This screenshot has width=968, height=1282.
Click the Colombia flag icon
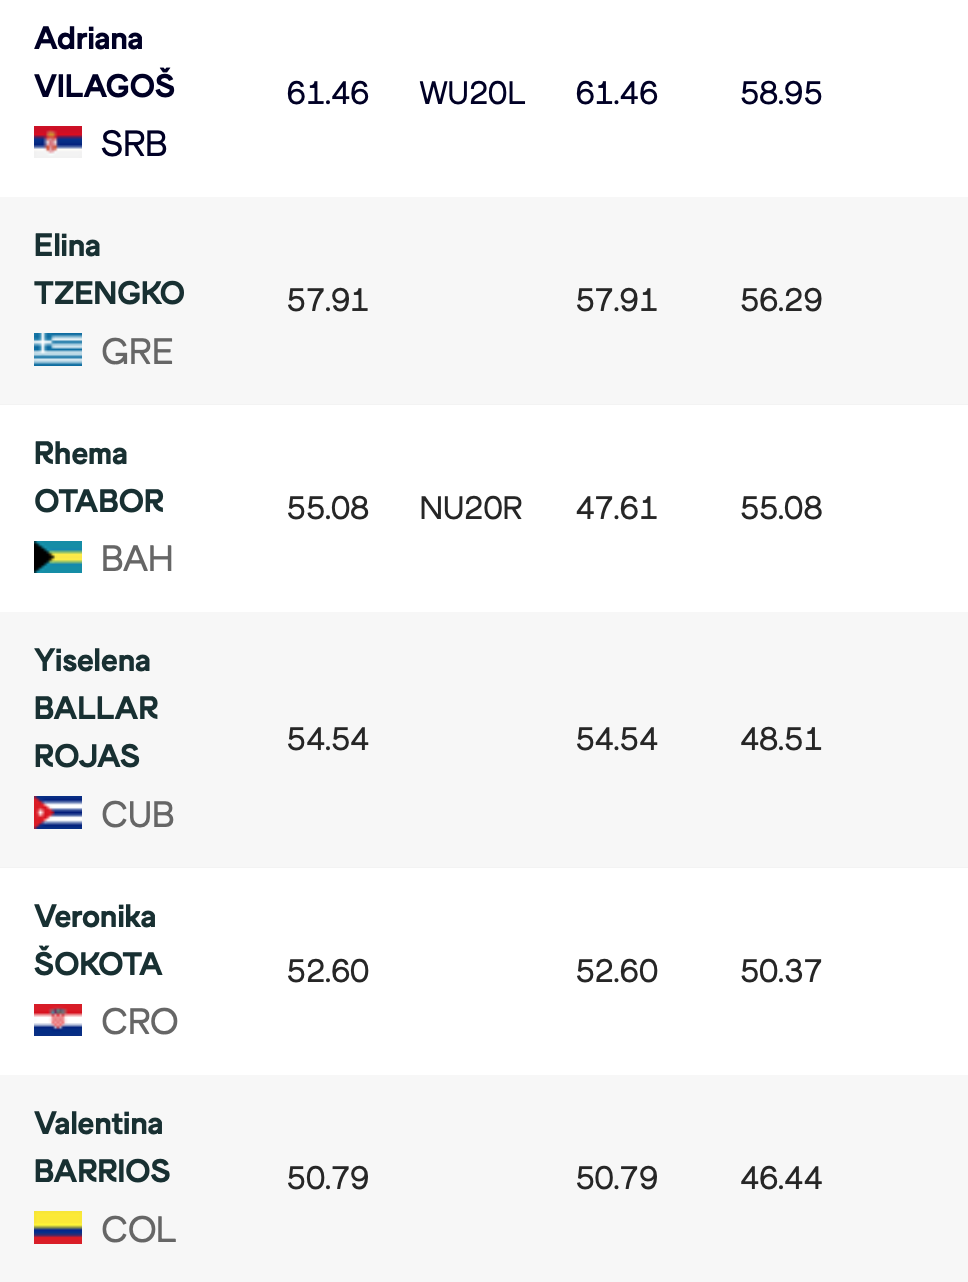[58, 1227]
